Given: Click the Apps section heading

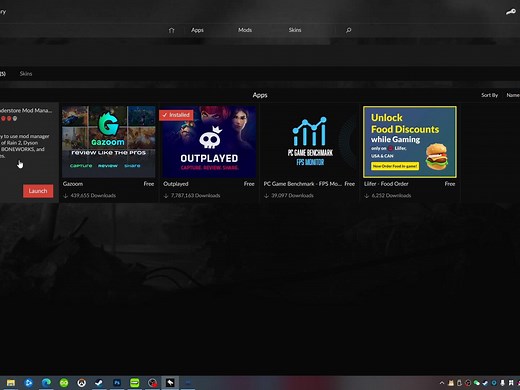Looking at the screenshot, I should 260,95.
